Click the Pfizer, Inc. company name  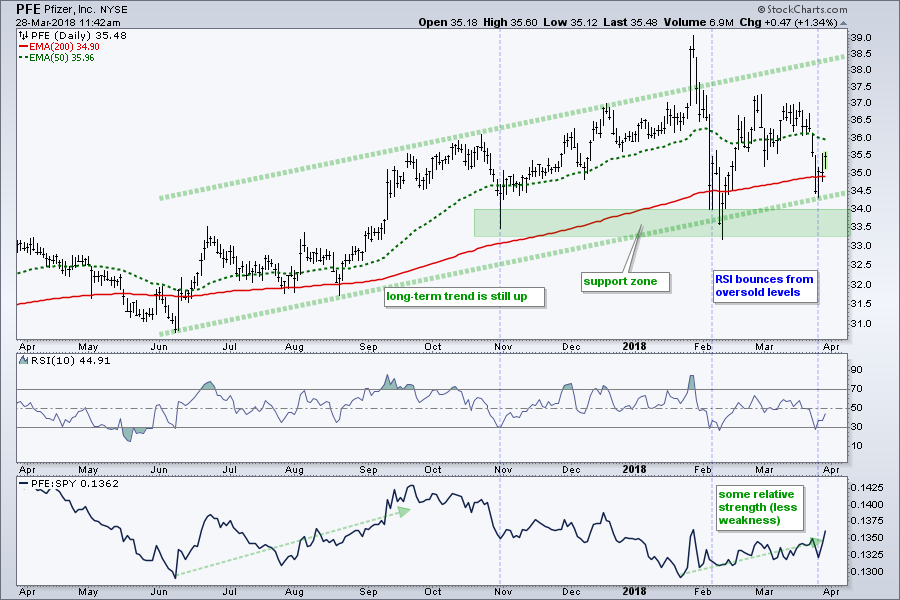coord(70,10)
